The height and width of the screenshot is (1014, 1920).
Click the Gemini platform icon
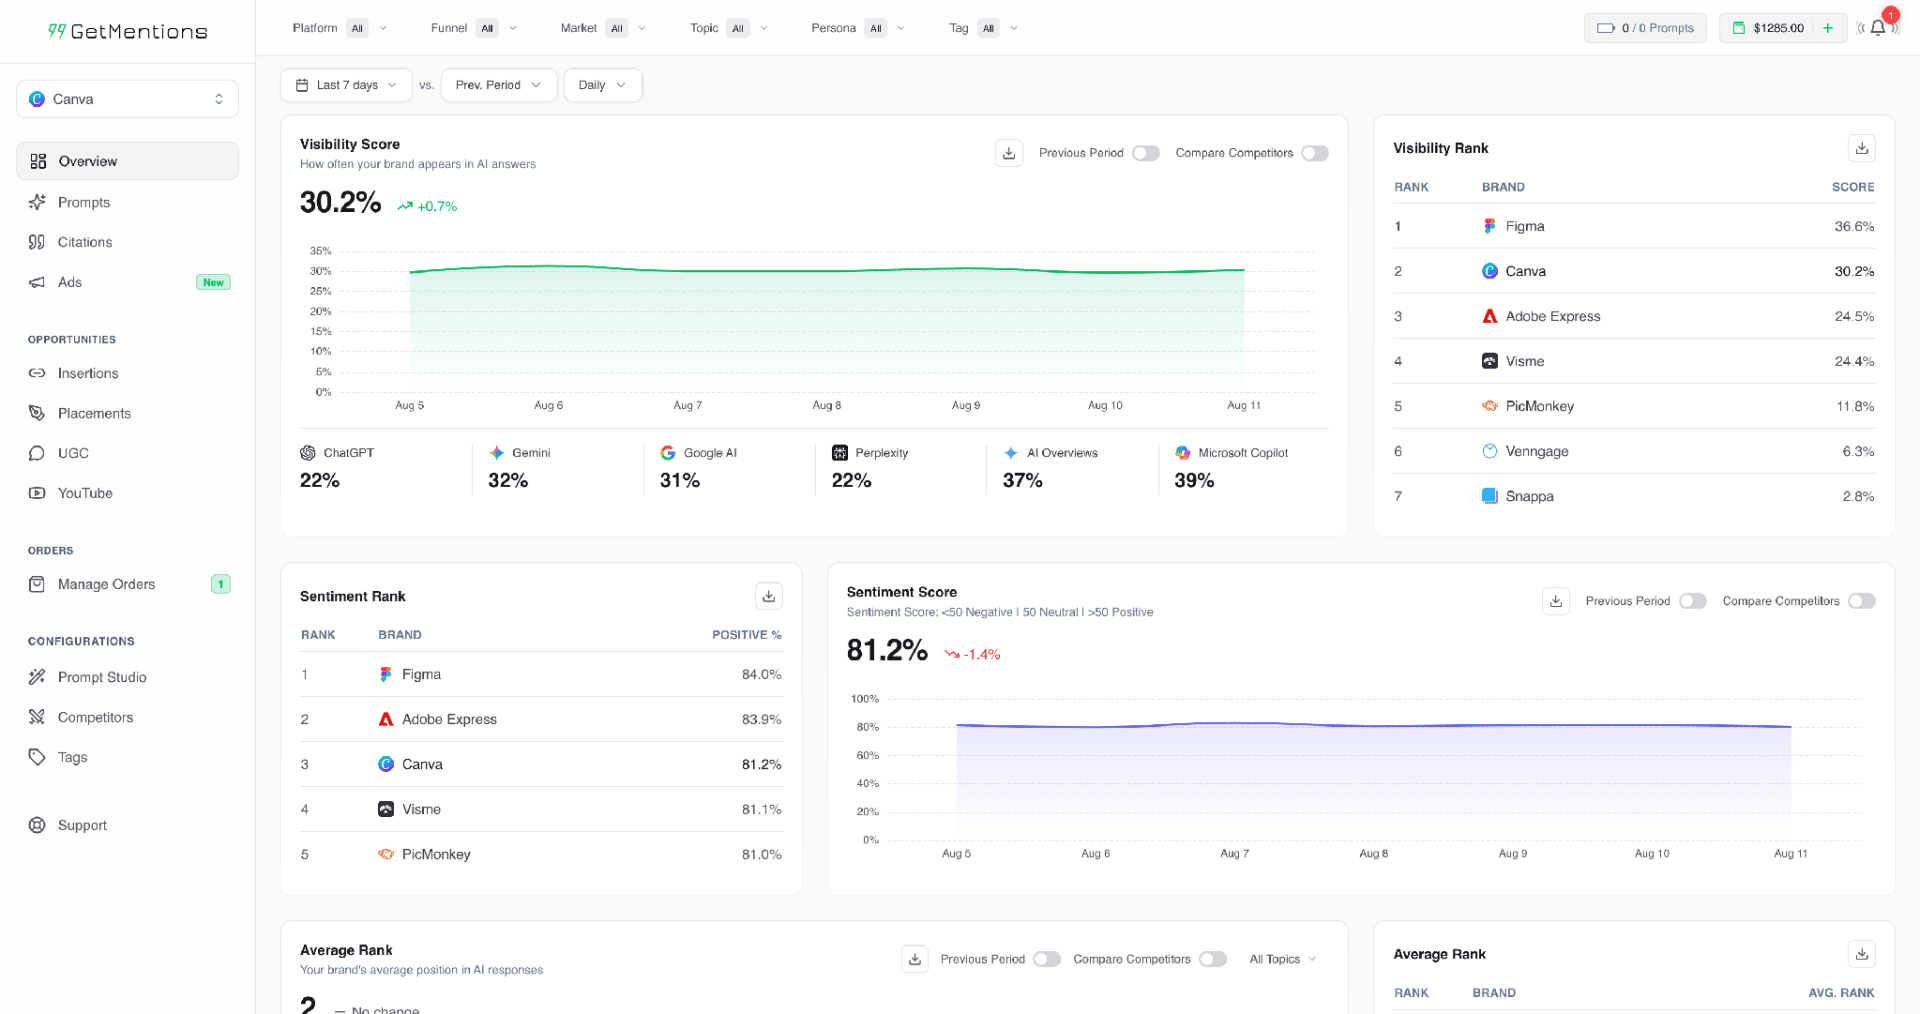[497, 453]
